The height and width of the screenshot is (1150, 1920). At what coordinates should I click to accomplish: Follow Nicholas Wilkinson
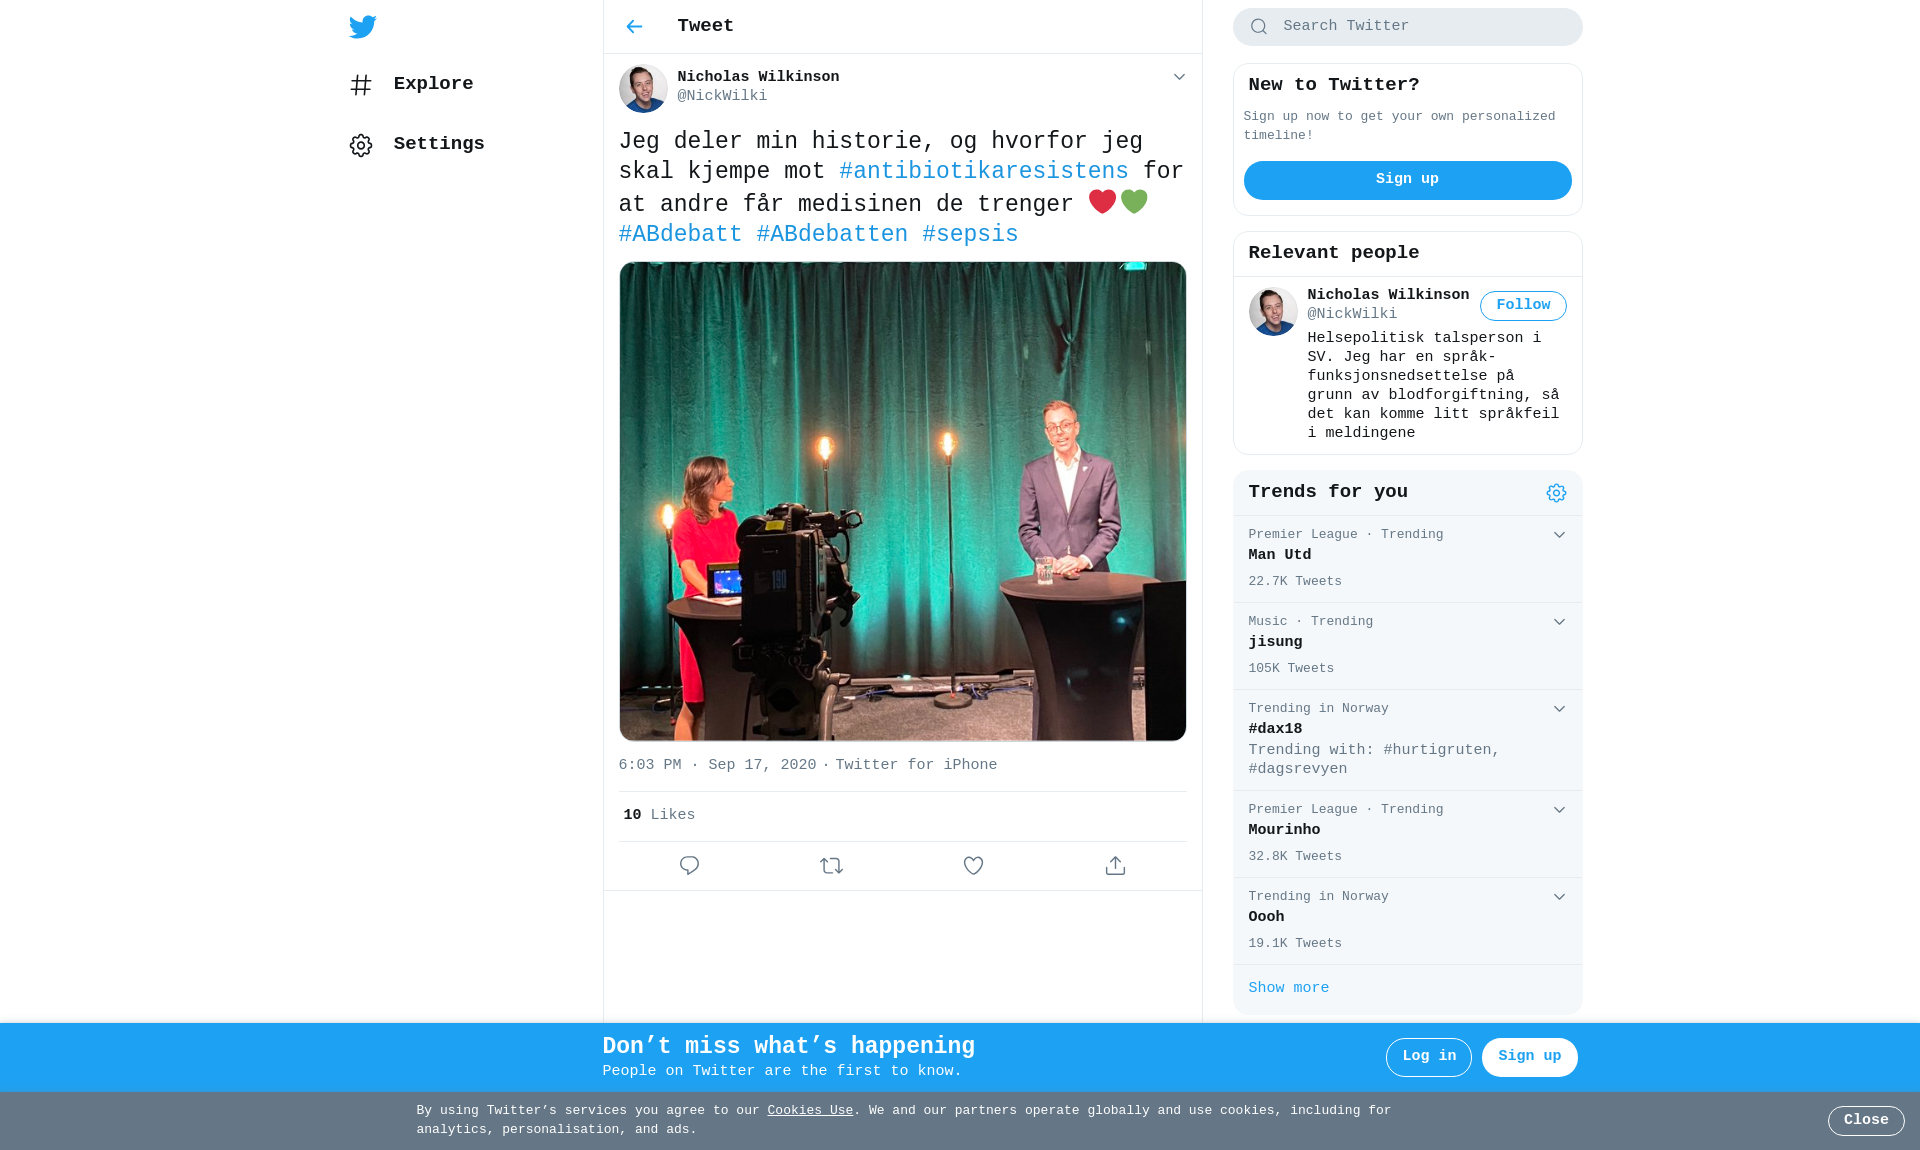tap(1523, 306)
